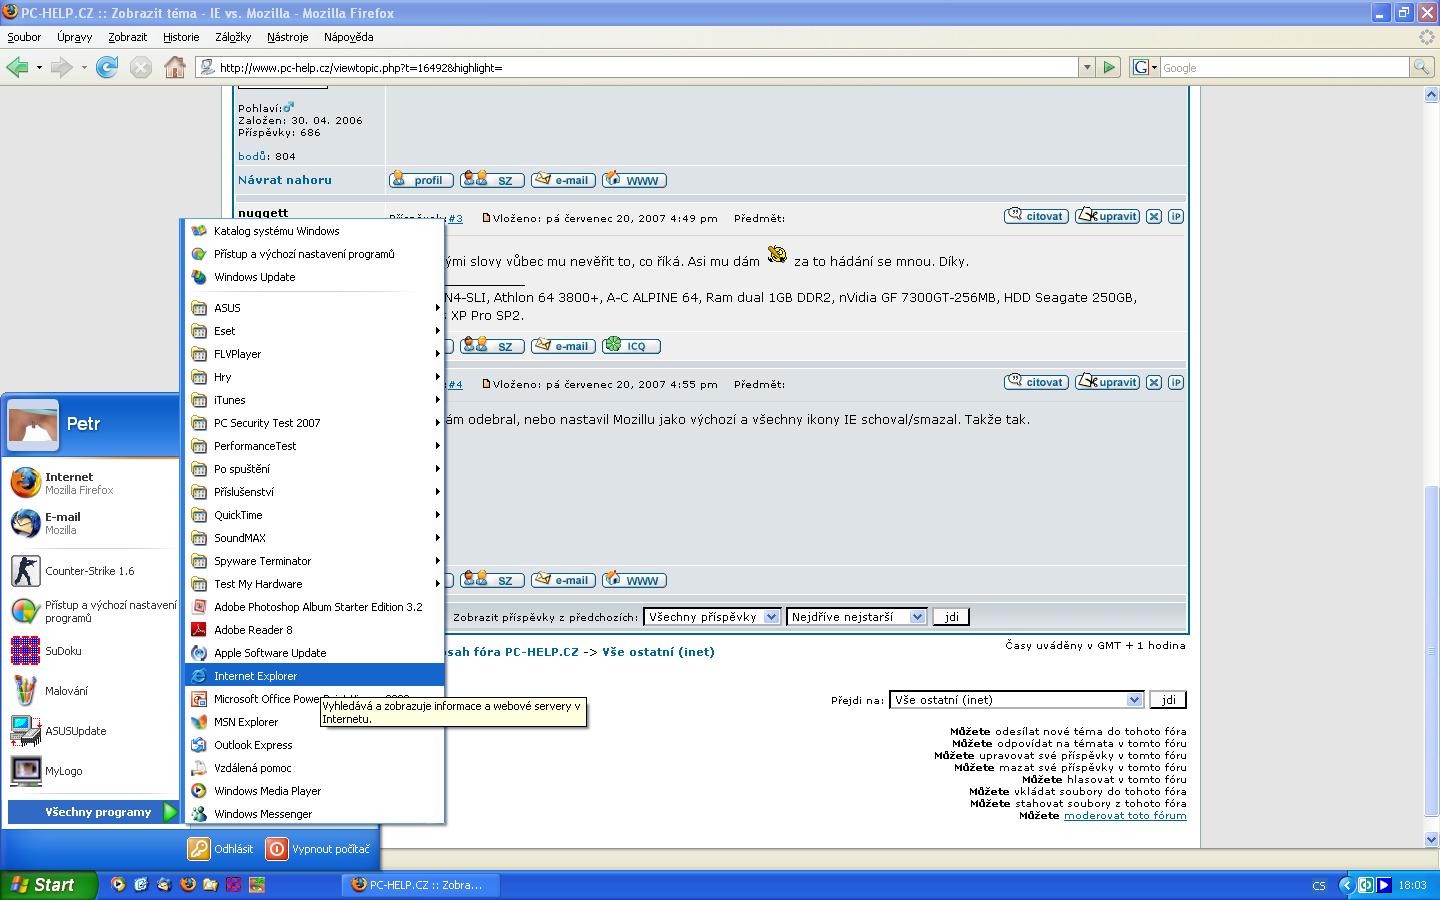The width and height of the screenshot is (1440, 900).
Task: Open the 'Vše ostatní (inet)' forum dropdown
Action: pyautogui.click(x=1015, y=700)
